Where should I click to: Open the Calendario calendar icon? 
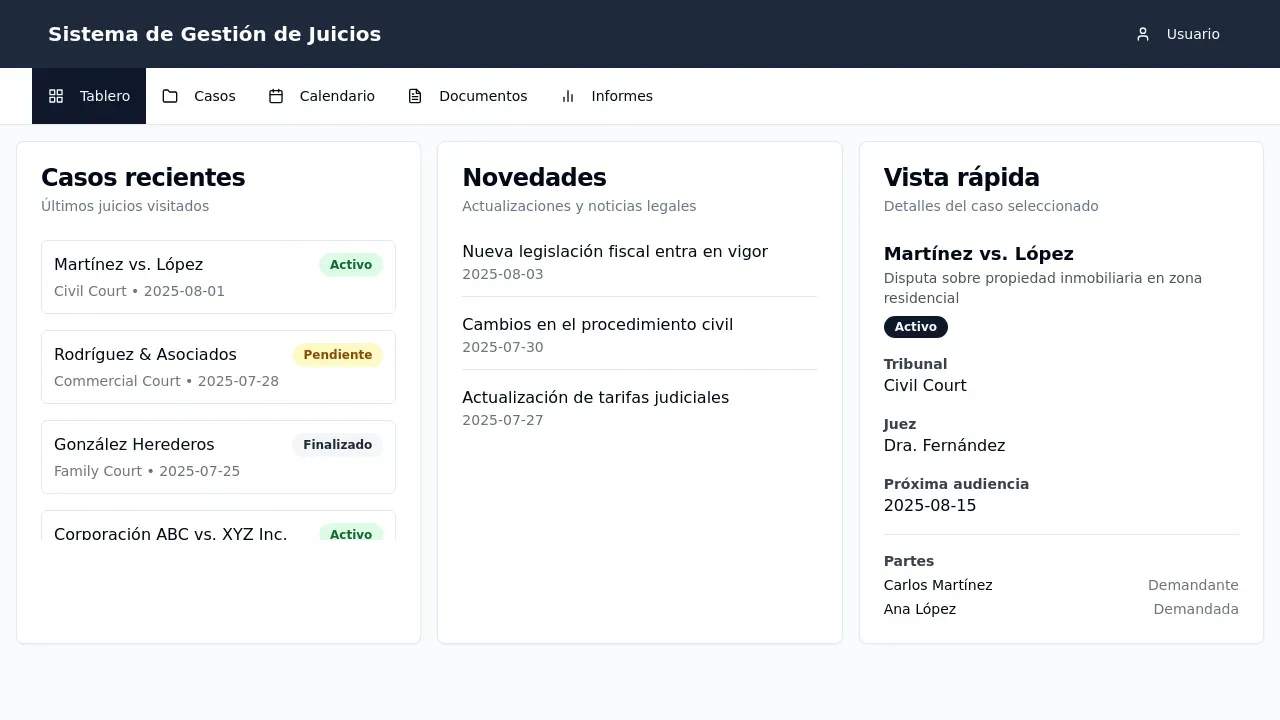click(x=274, y=95)
